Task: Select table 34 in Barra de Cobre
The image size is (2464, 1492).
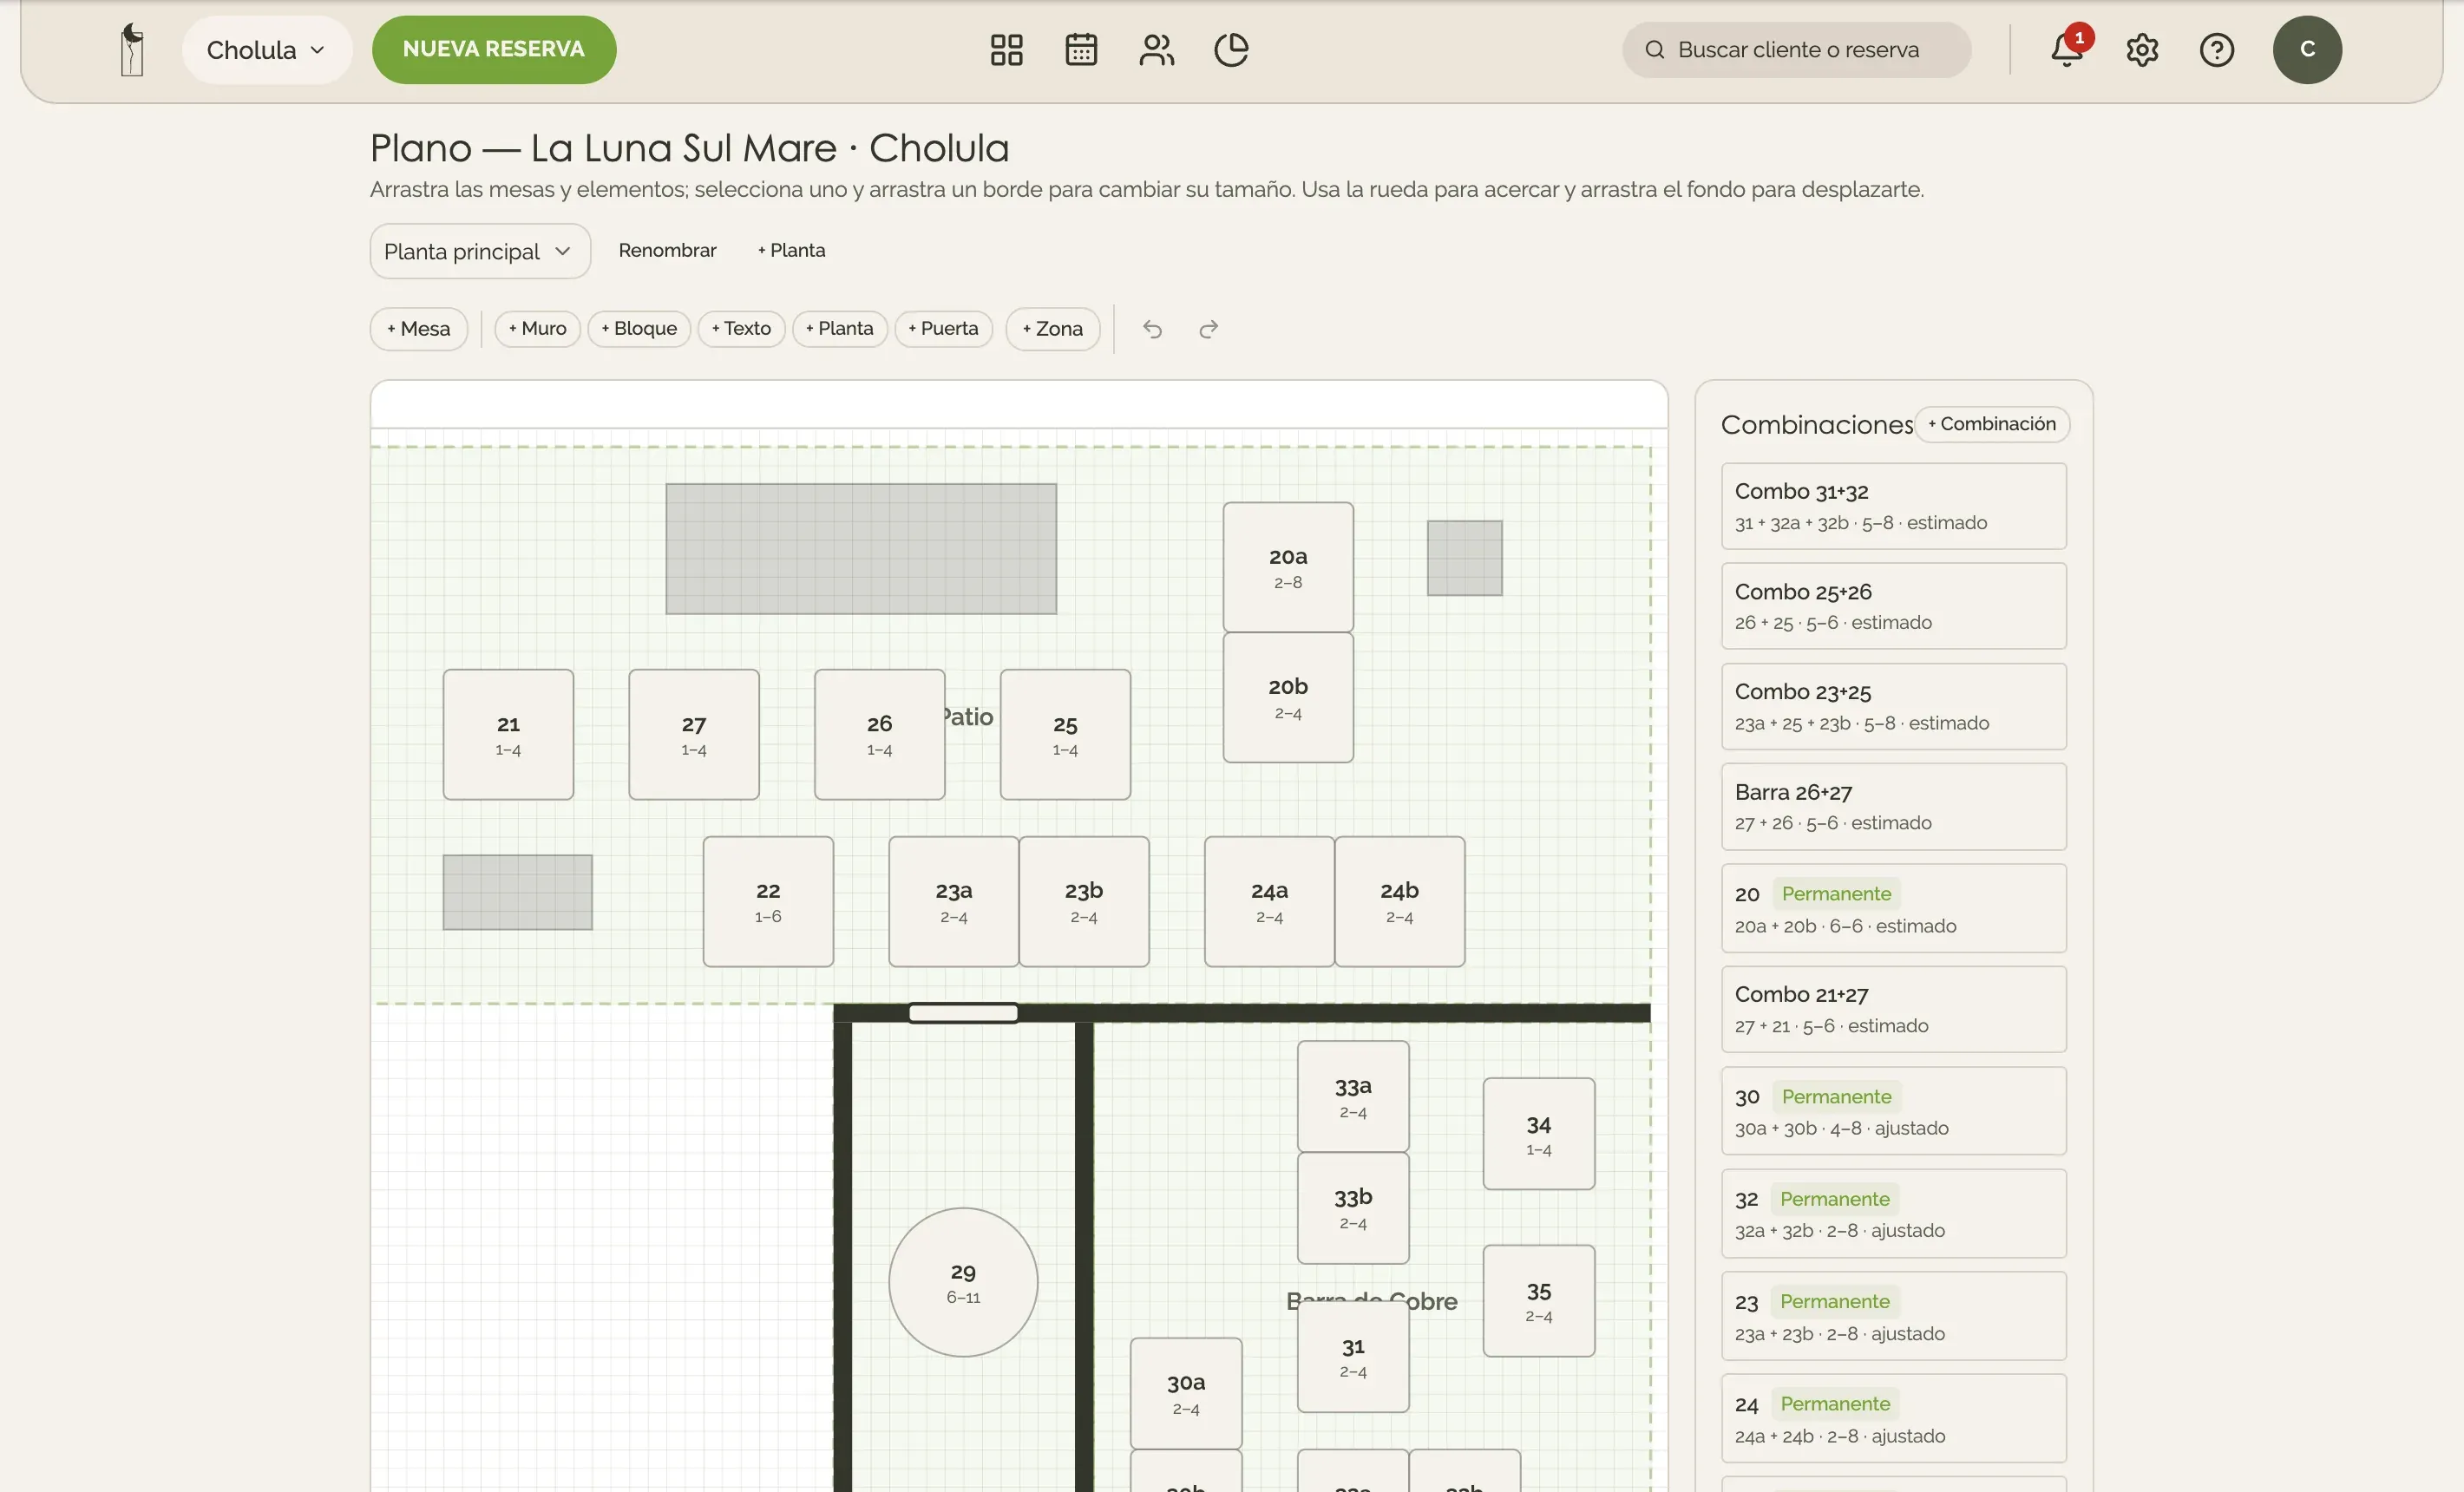Action: coord(1538,1133)
